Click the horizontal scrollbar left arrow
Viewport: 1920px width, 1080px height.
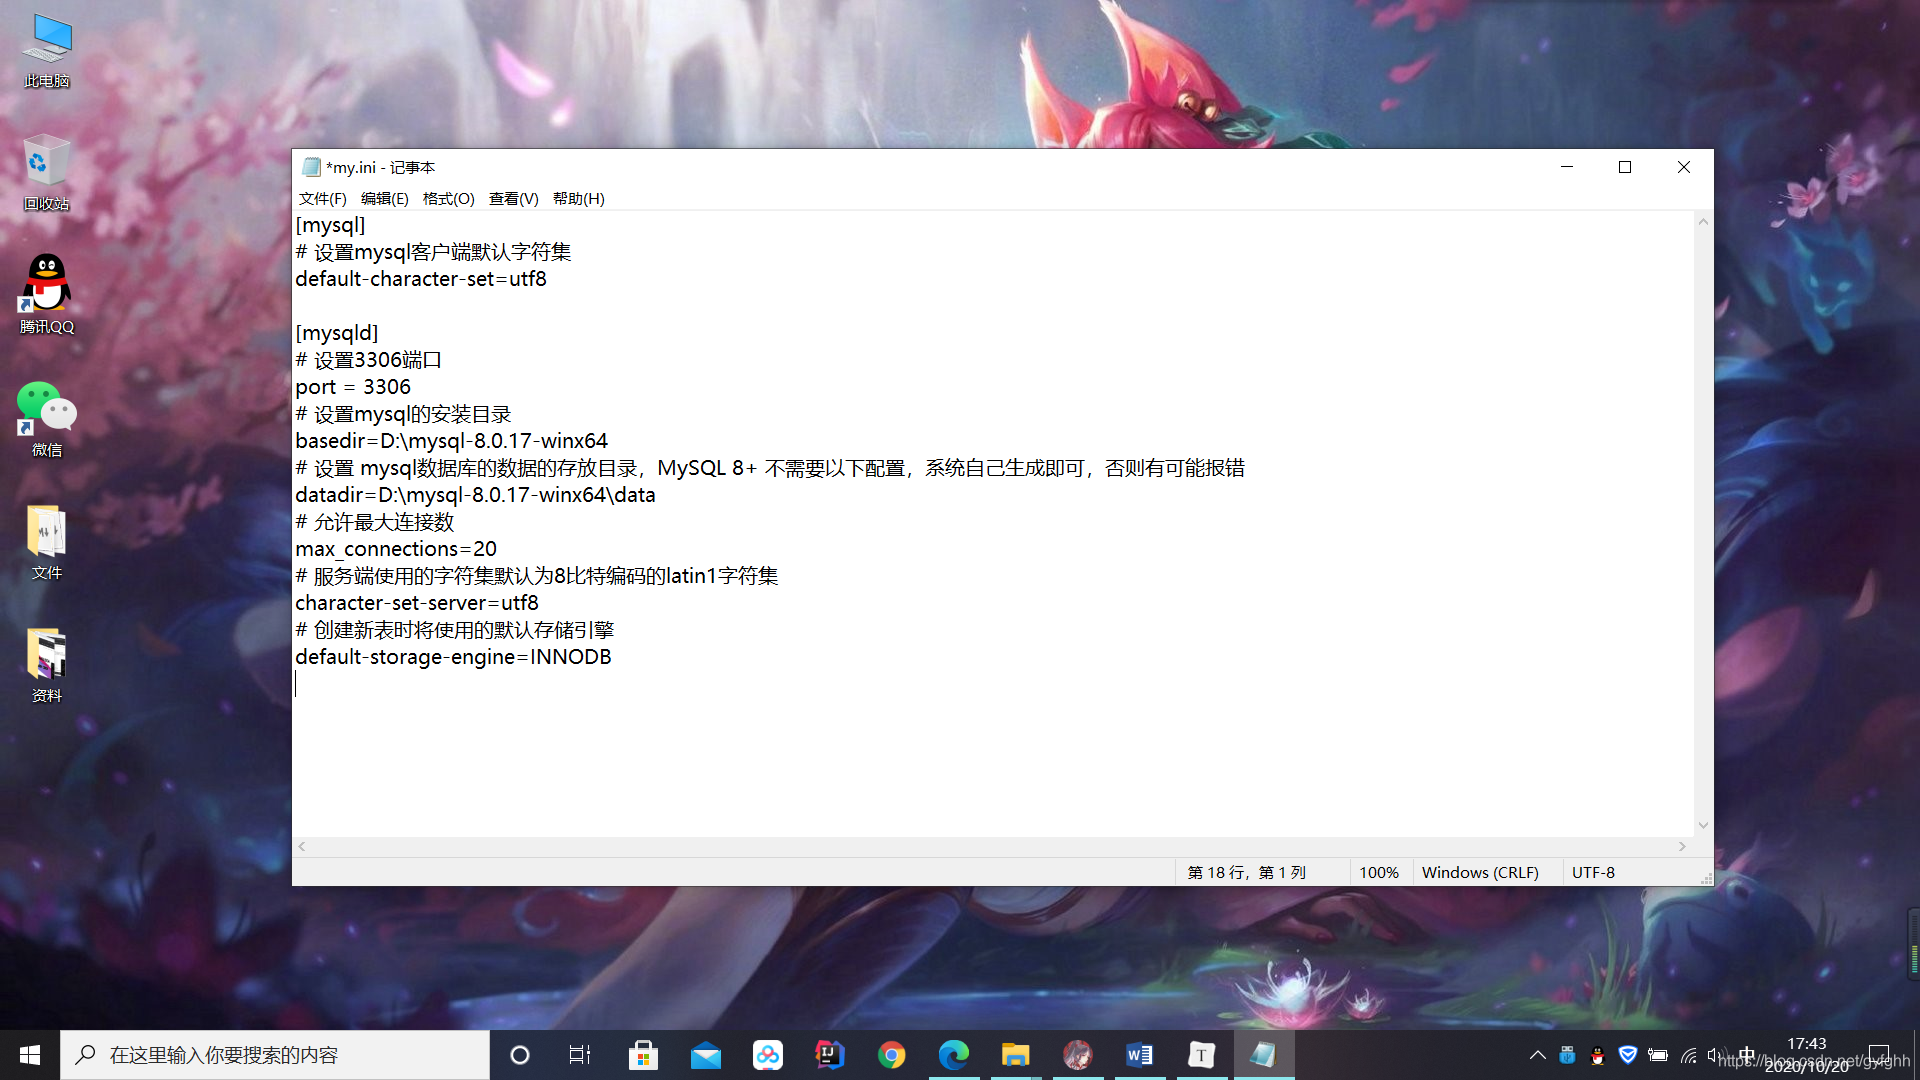coord(302,846)
